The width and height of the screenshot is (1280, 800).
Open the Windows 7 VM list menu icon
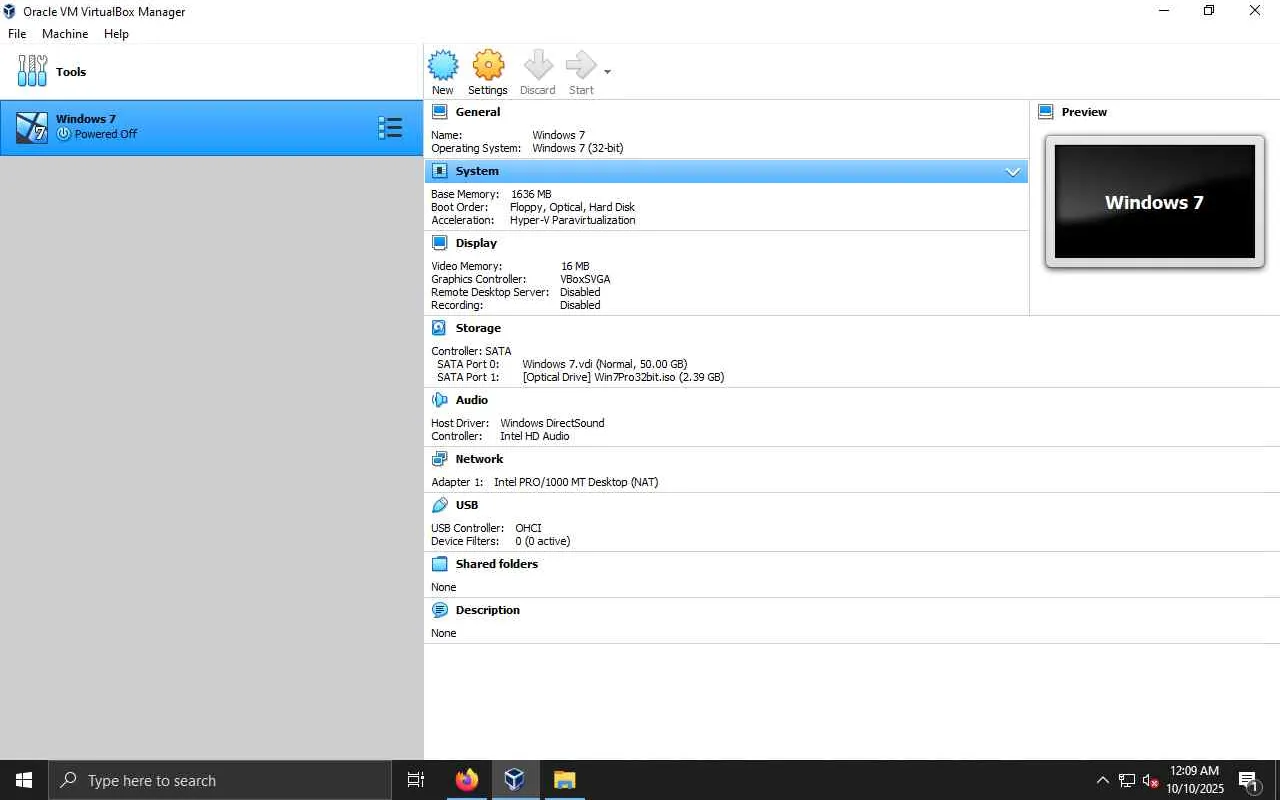pos(390,127)
